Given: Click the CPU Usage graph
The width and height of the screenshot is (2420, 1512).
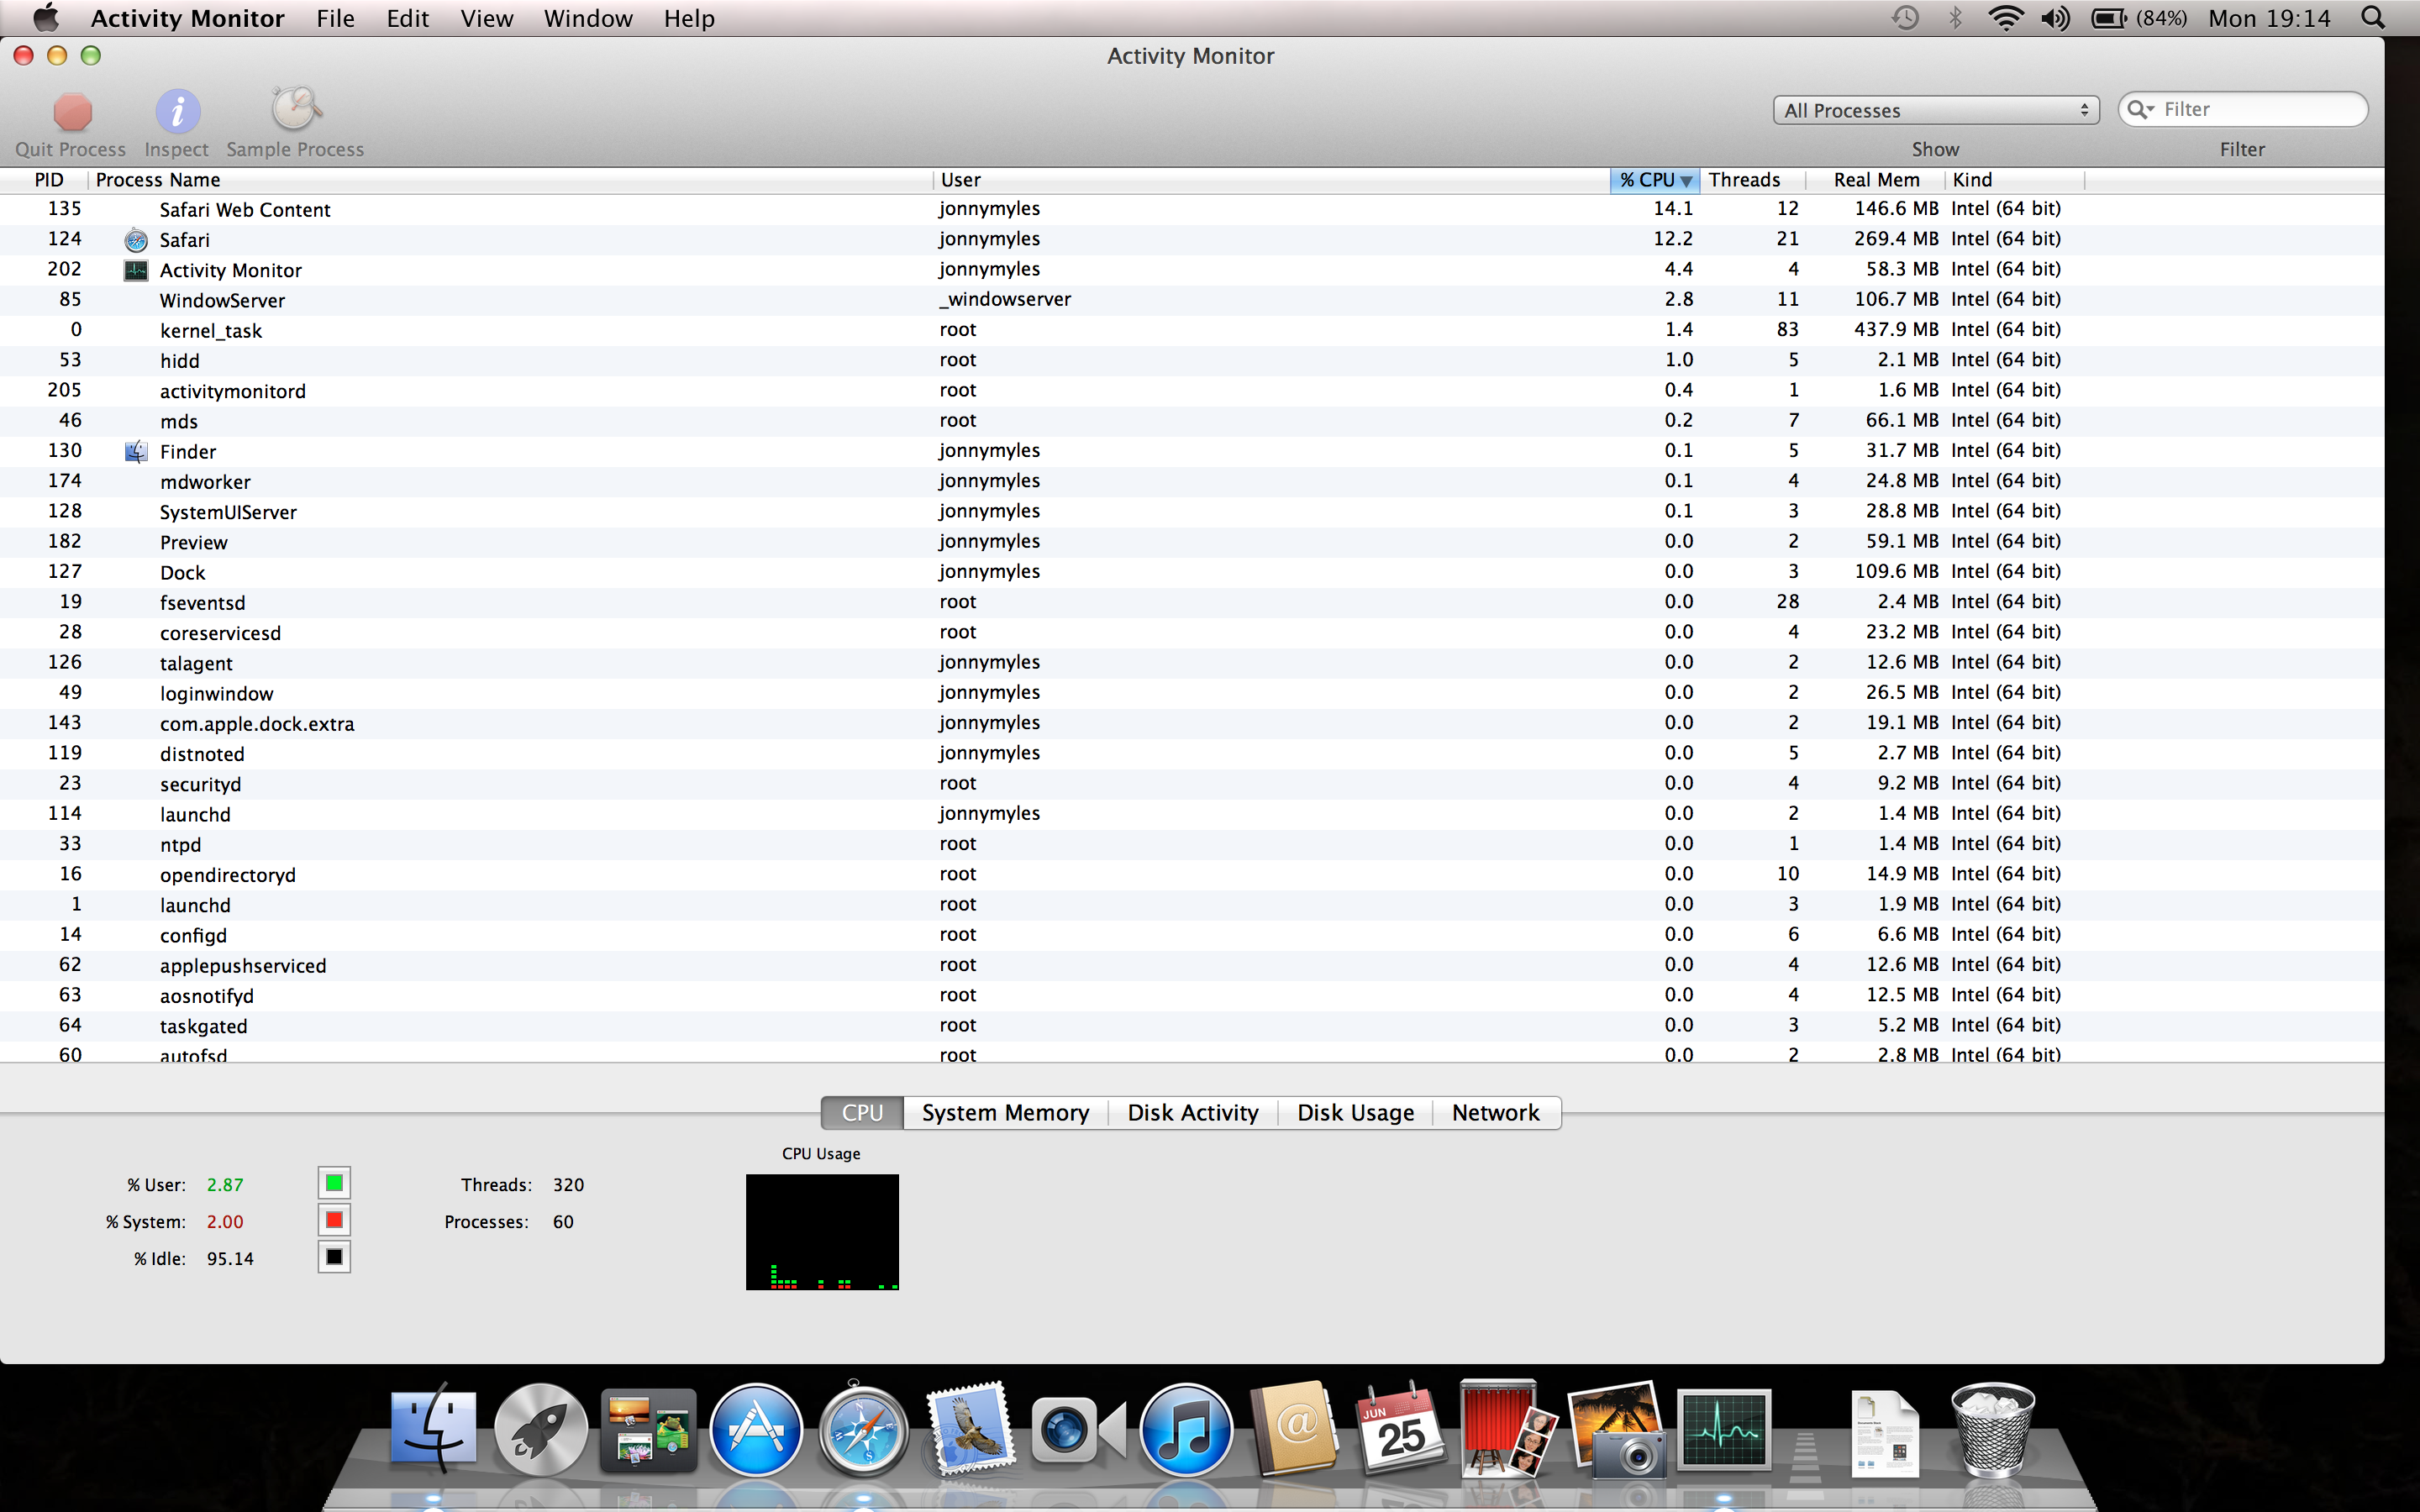Looking at the screenshot, I should coord(822,1232).
